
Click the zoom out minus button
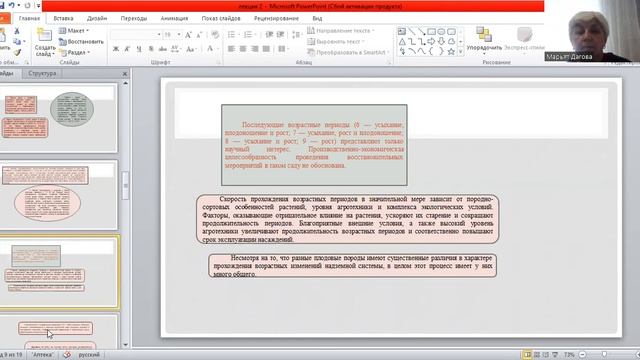coord(582,355)
